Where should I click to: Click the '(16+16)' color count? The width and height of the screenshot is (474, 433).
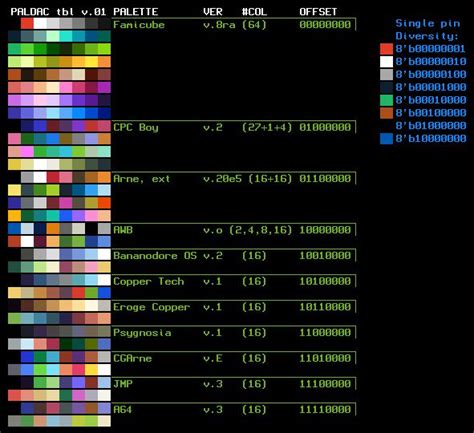270,179
